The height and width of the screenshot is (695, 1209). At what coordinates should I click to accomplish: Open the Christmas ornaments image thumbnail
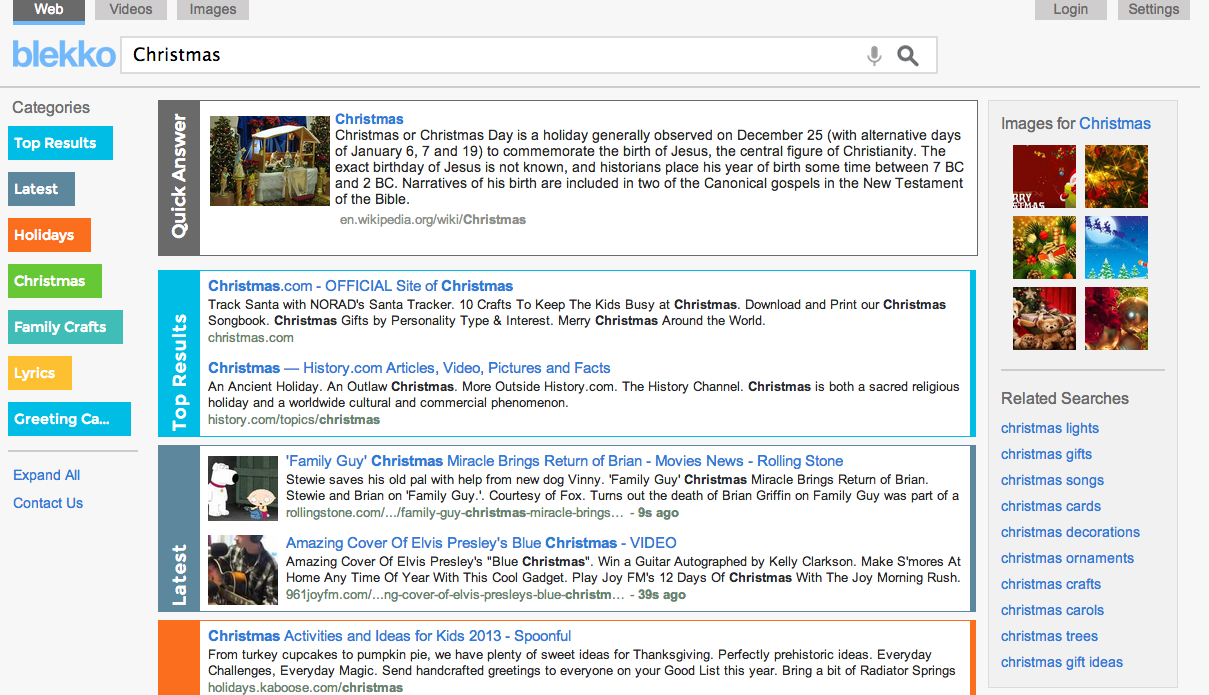[1044, 248]
